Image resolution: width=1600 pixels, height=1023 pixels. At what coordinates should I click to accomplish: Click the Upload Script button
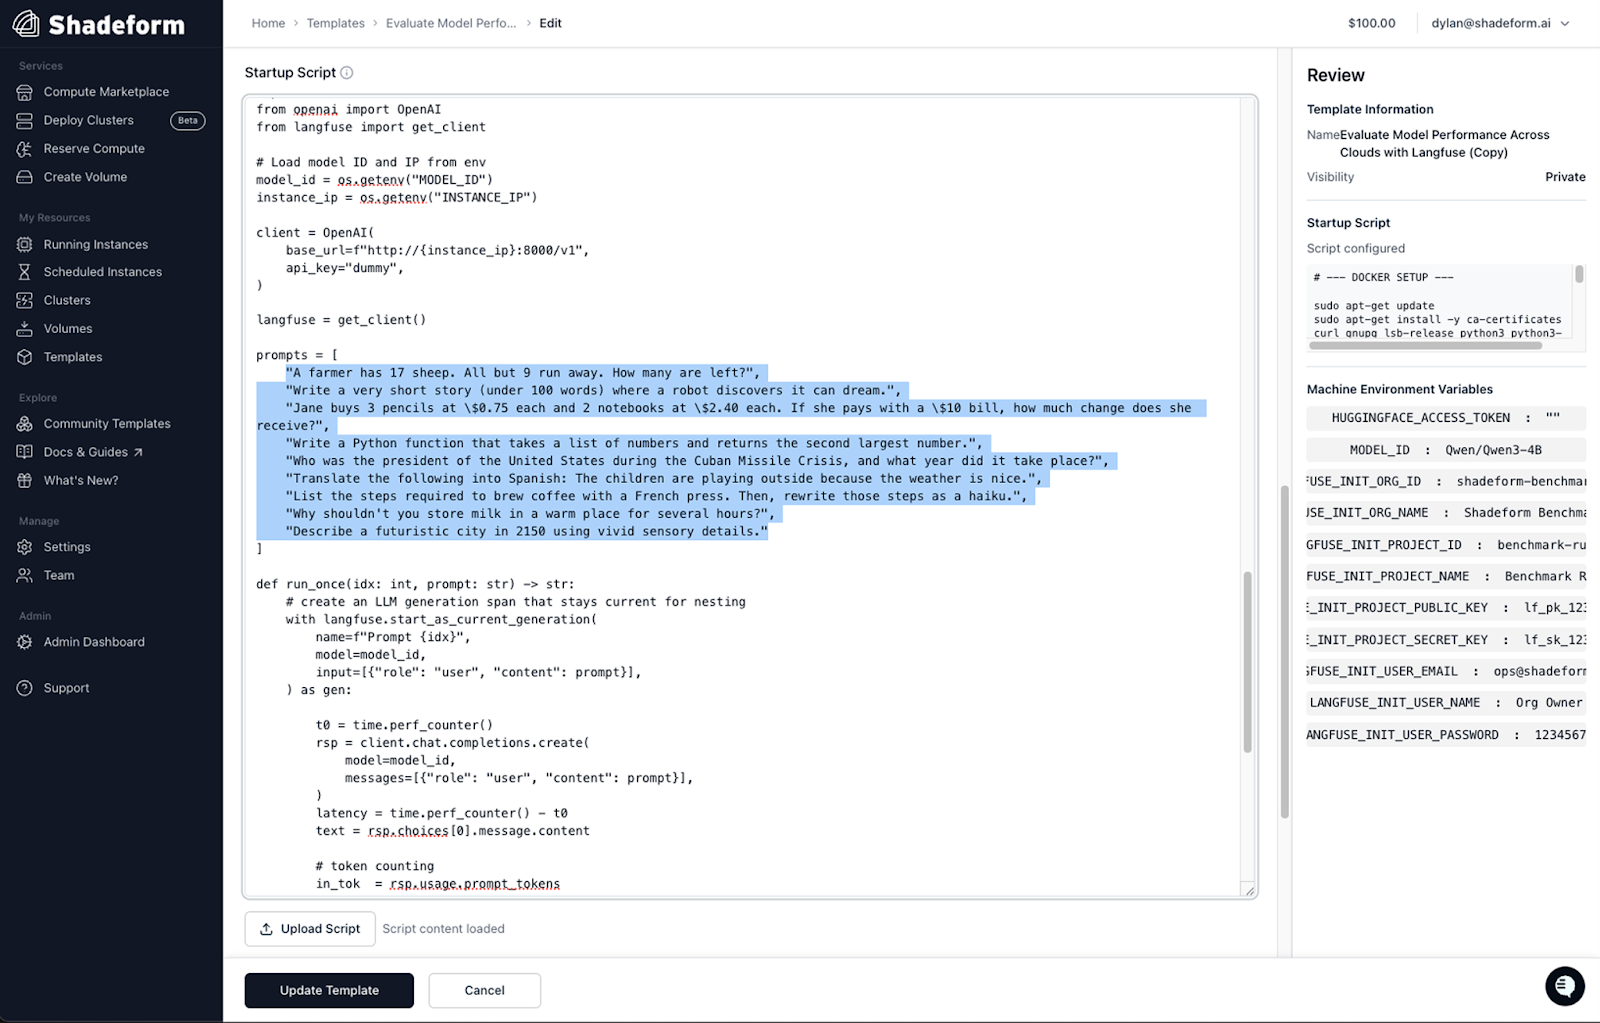tap(310, 929)
